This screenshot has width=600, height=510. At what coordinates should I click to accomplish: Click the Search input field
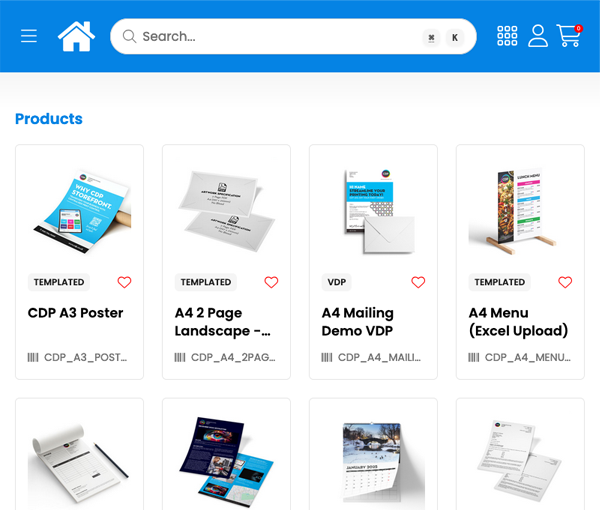[270, 37]
